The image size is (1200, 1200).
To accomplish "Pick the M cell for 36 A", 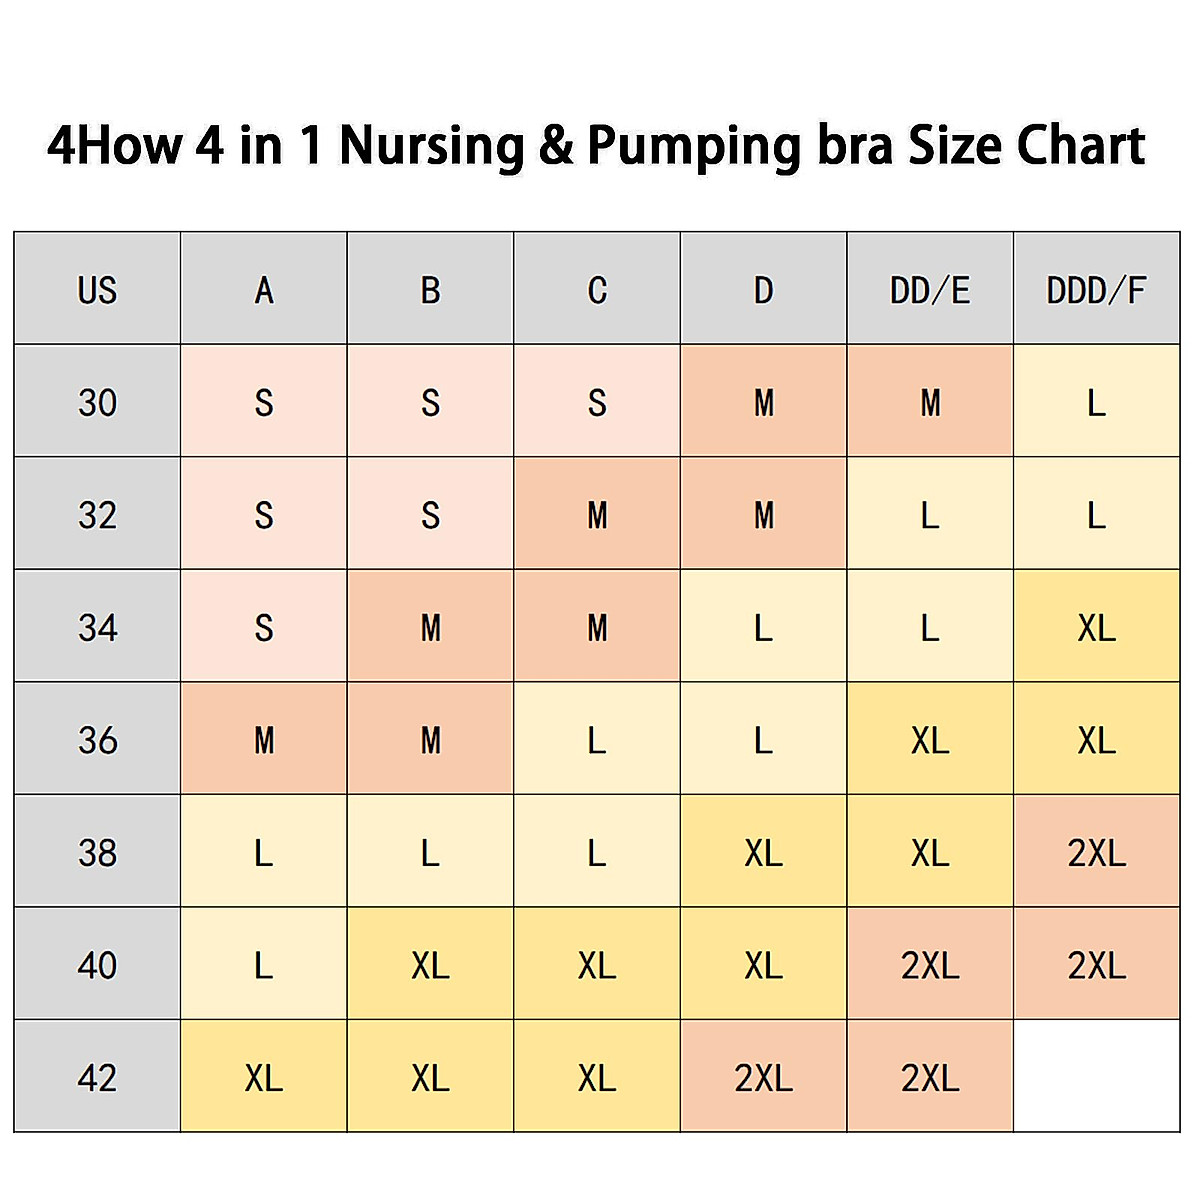I will tap(264, 740).
